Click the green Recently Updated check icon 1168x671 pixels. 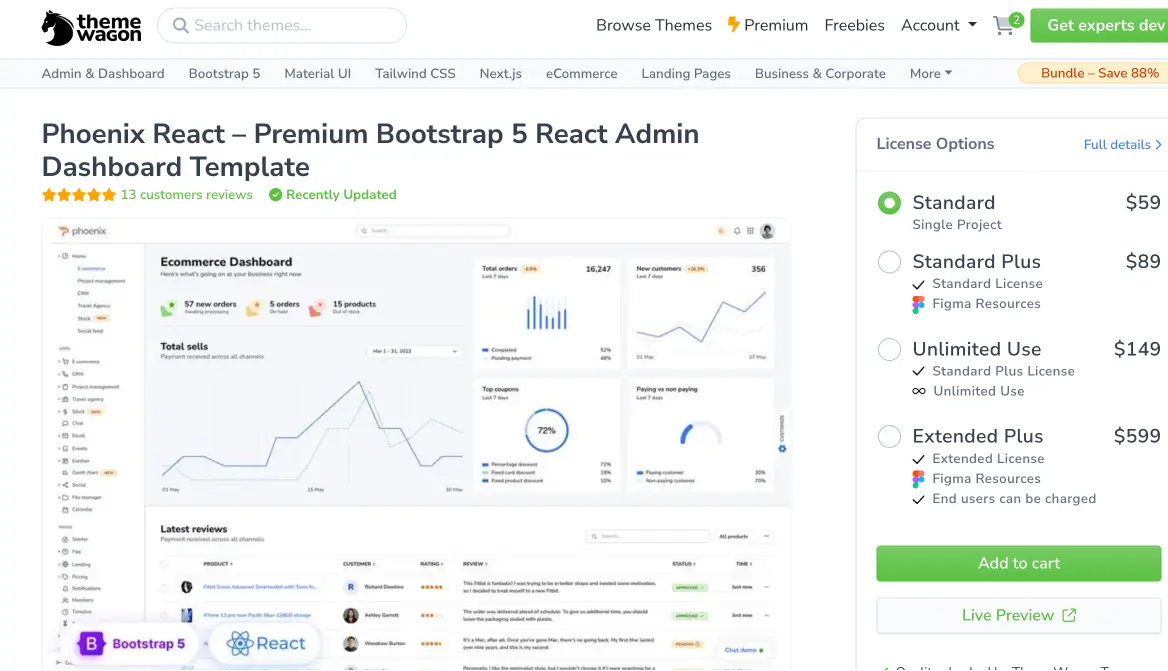click(x=276, y=195)
